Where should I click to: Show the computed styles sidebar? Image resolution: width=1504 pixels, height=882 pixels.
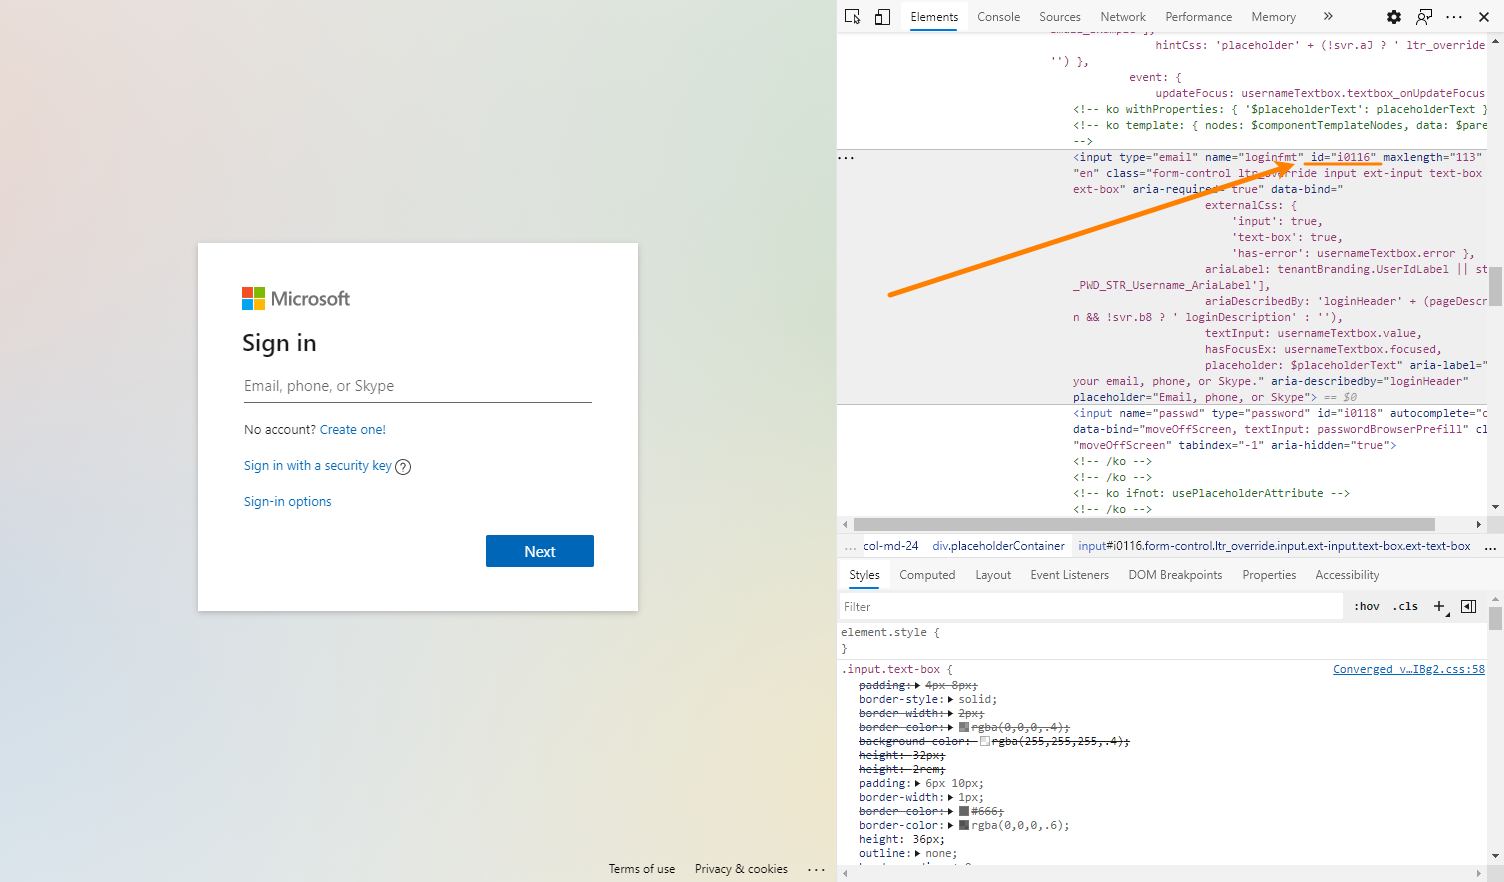tap(927, 574)
